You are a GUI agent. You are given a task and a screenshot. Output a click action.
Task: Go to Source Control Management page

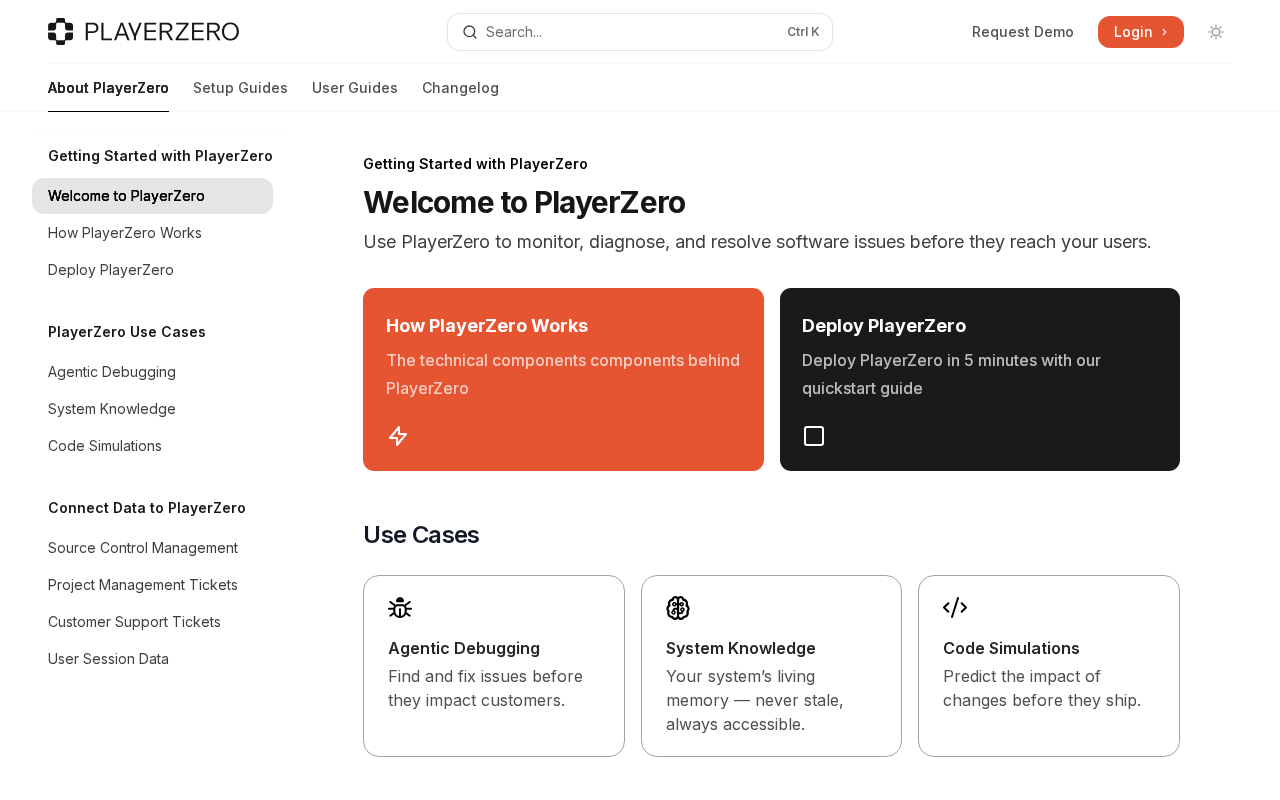(143, 548)
